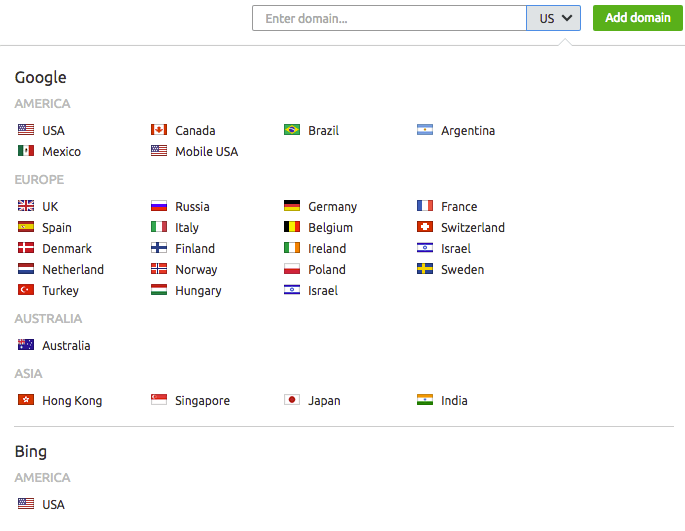Click the Switzerland flag icon
The width and height of the screenshot is (685, 531).
click(425, 227)
